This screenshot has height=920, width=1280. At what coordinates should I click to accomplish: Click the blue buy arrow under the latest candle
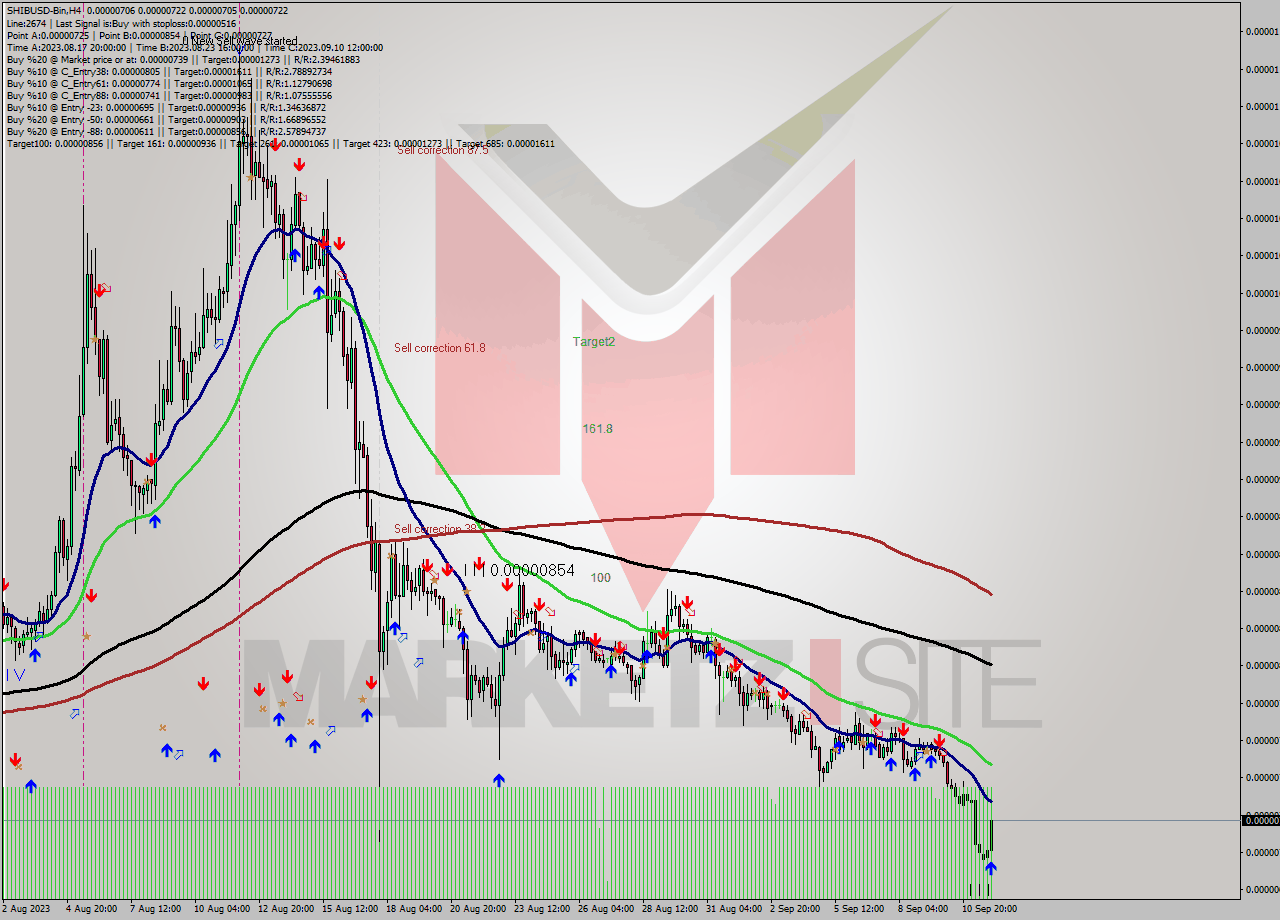click(990, 868)
